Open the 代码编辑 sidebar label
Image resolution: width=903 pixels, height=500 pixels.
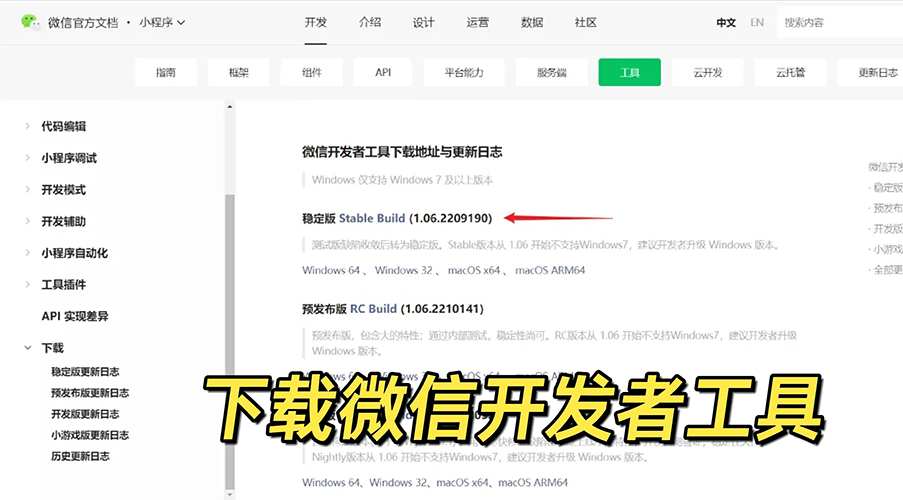click(63, 126)
